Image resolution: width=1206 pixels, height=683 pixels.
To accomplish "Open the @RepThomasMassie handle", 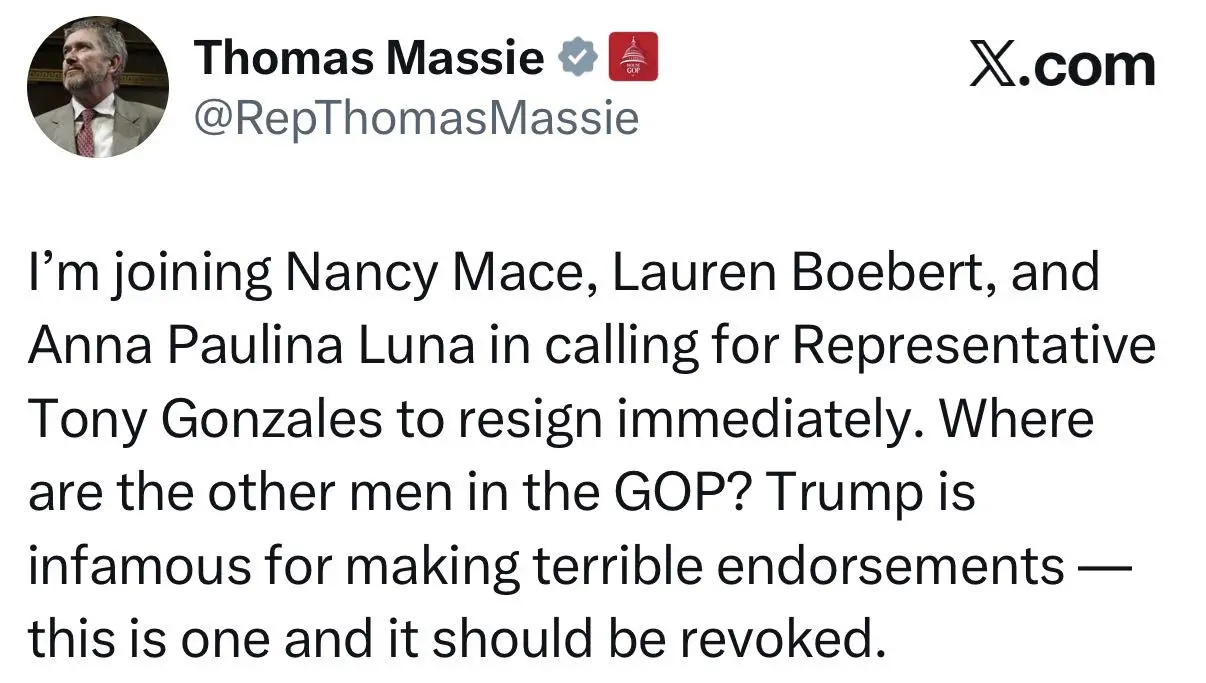I will (416, 118).
